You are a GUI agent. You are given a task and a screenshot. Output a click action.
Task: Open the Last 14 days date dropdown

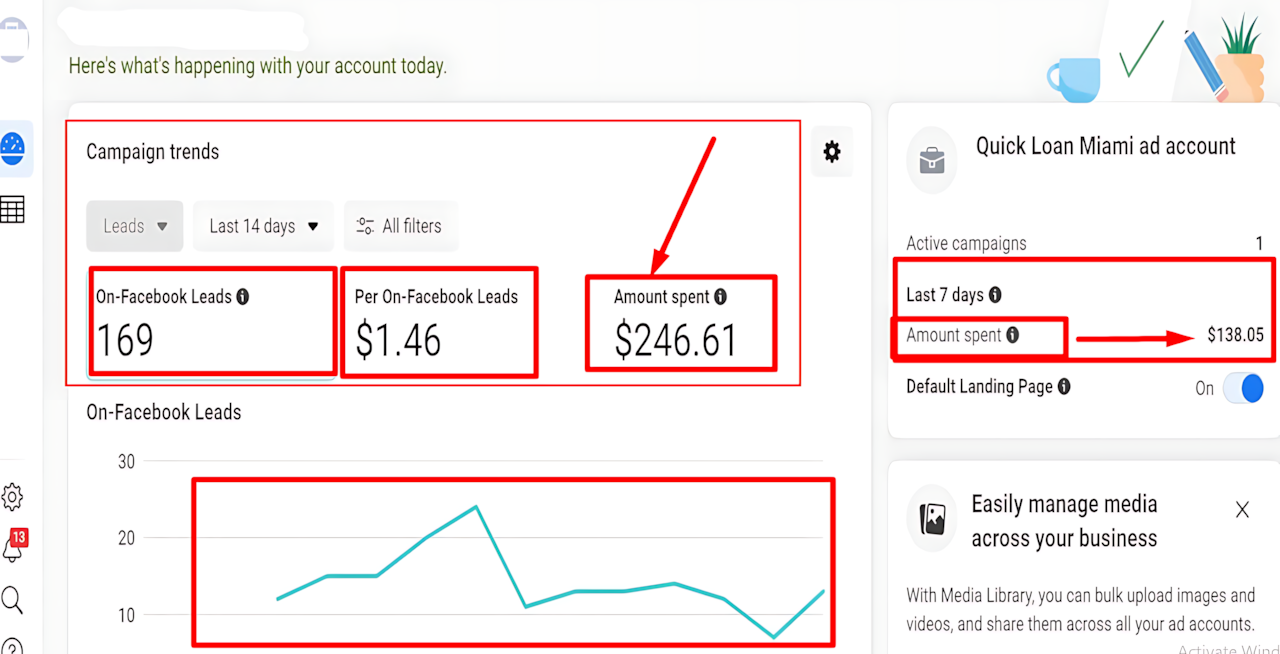[x=263, y=226]
